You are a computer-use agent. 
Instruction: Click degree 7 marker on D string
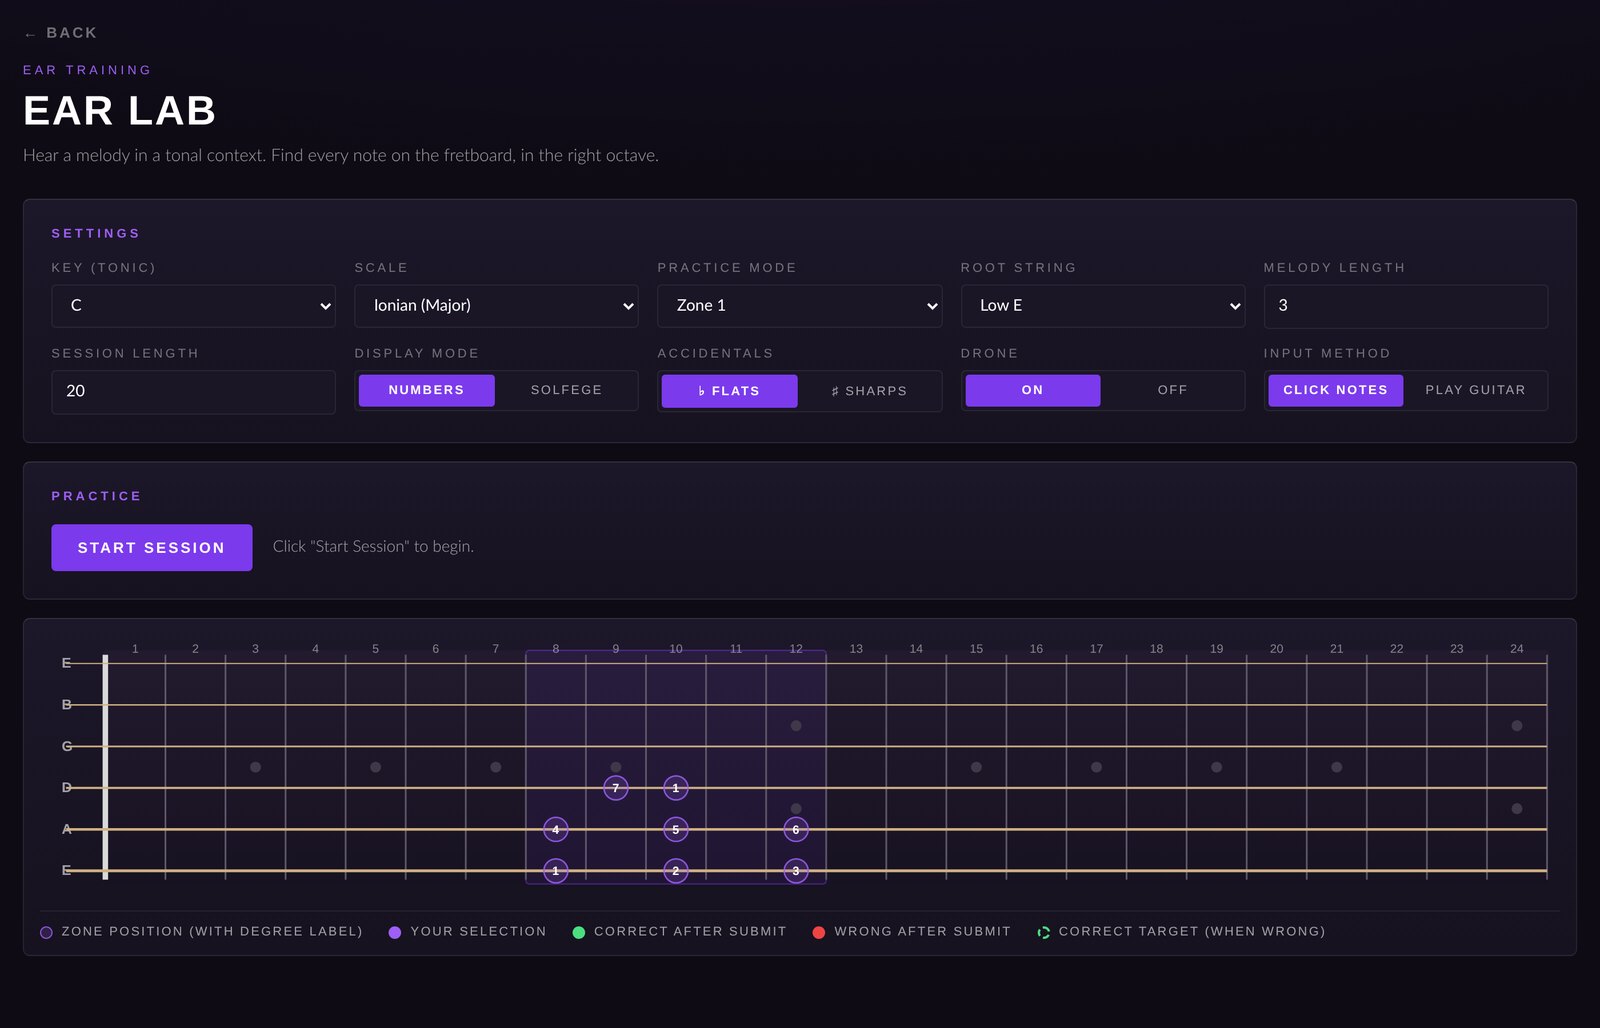point(616,788)
